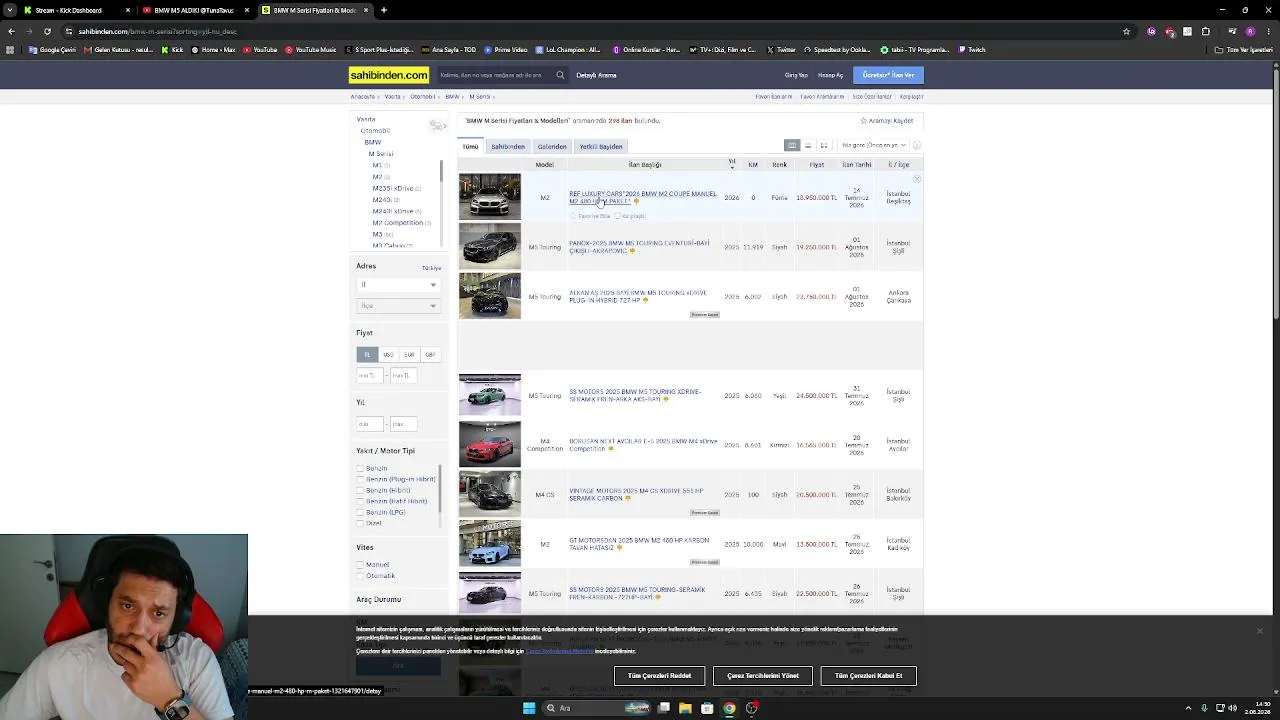
Task: Open the green M5 Touring car thumbnail
Action: point(490,395)
